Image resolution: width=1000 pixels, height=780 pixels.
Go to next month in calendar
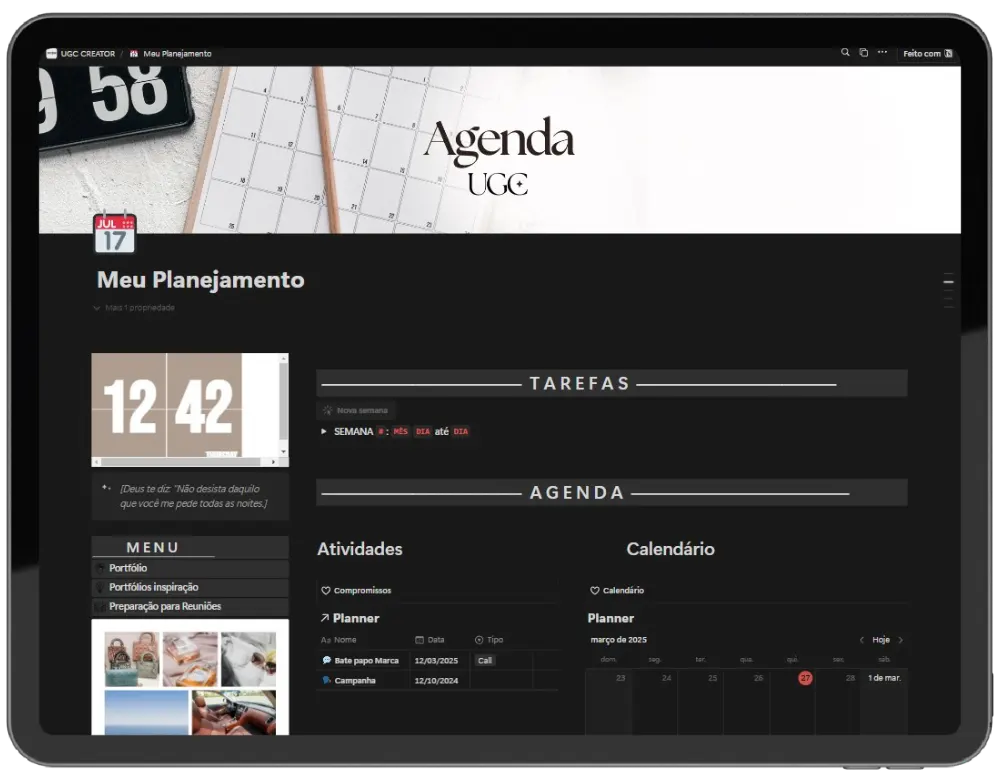(900, 640)
